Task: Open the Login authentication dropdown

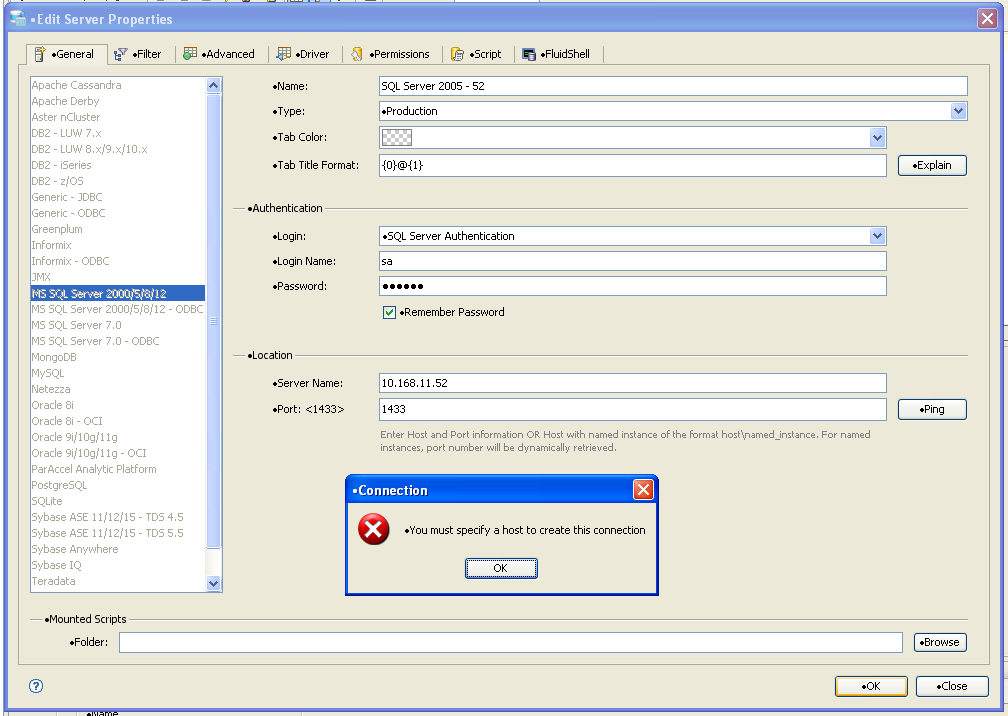Action: pos(878,236)
